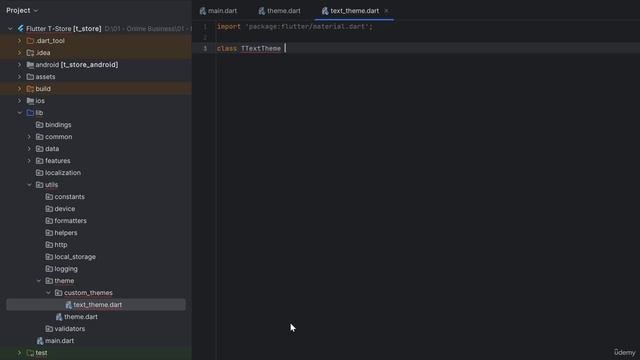Select android [t_store_android] module
The image size is (640, 360).
click(77, 64)
